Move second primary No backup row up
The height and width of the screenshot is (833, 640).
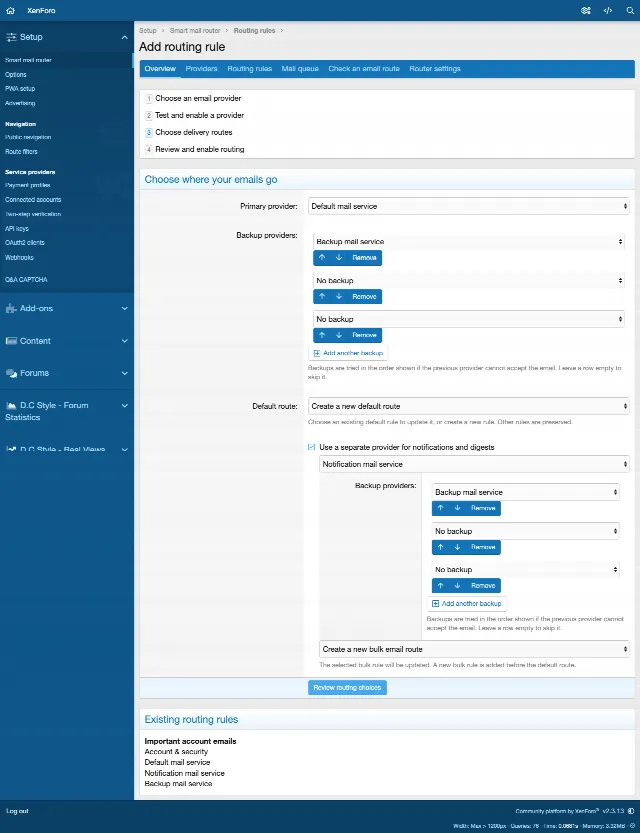point(322,296)
